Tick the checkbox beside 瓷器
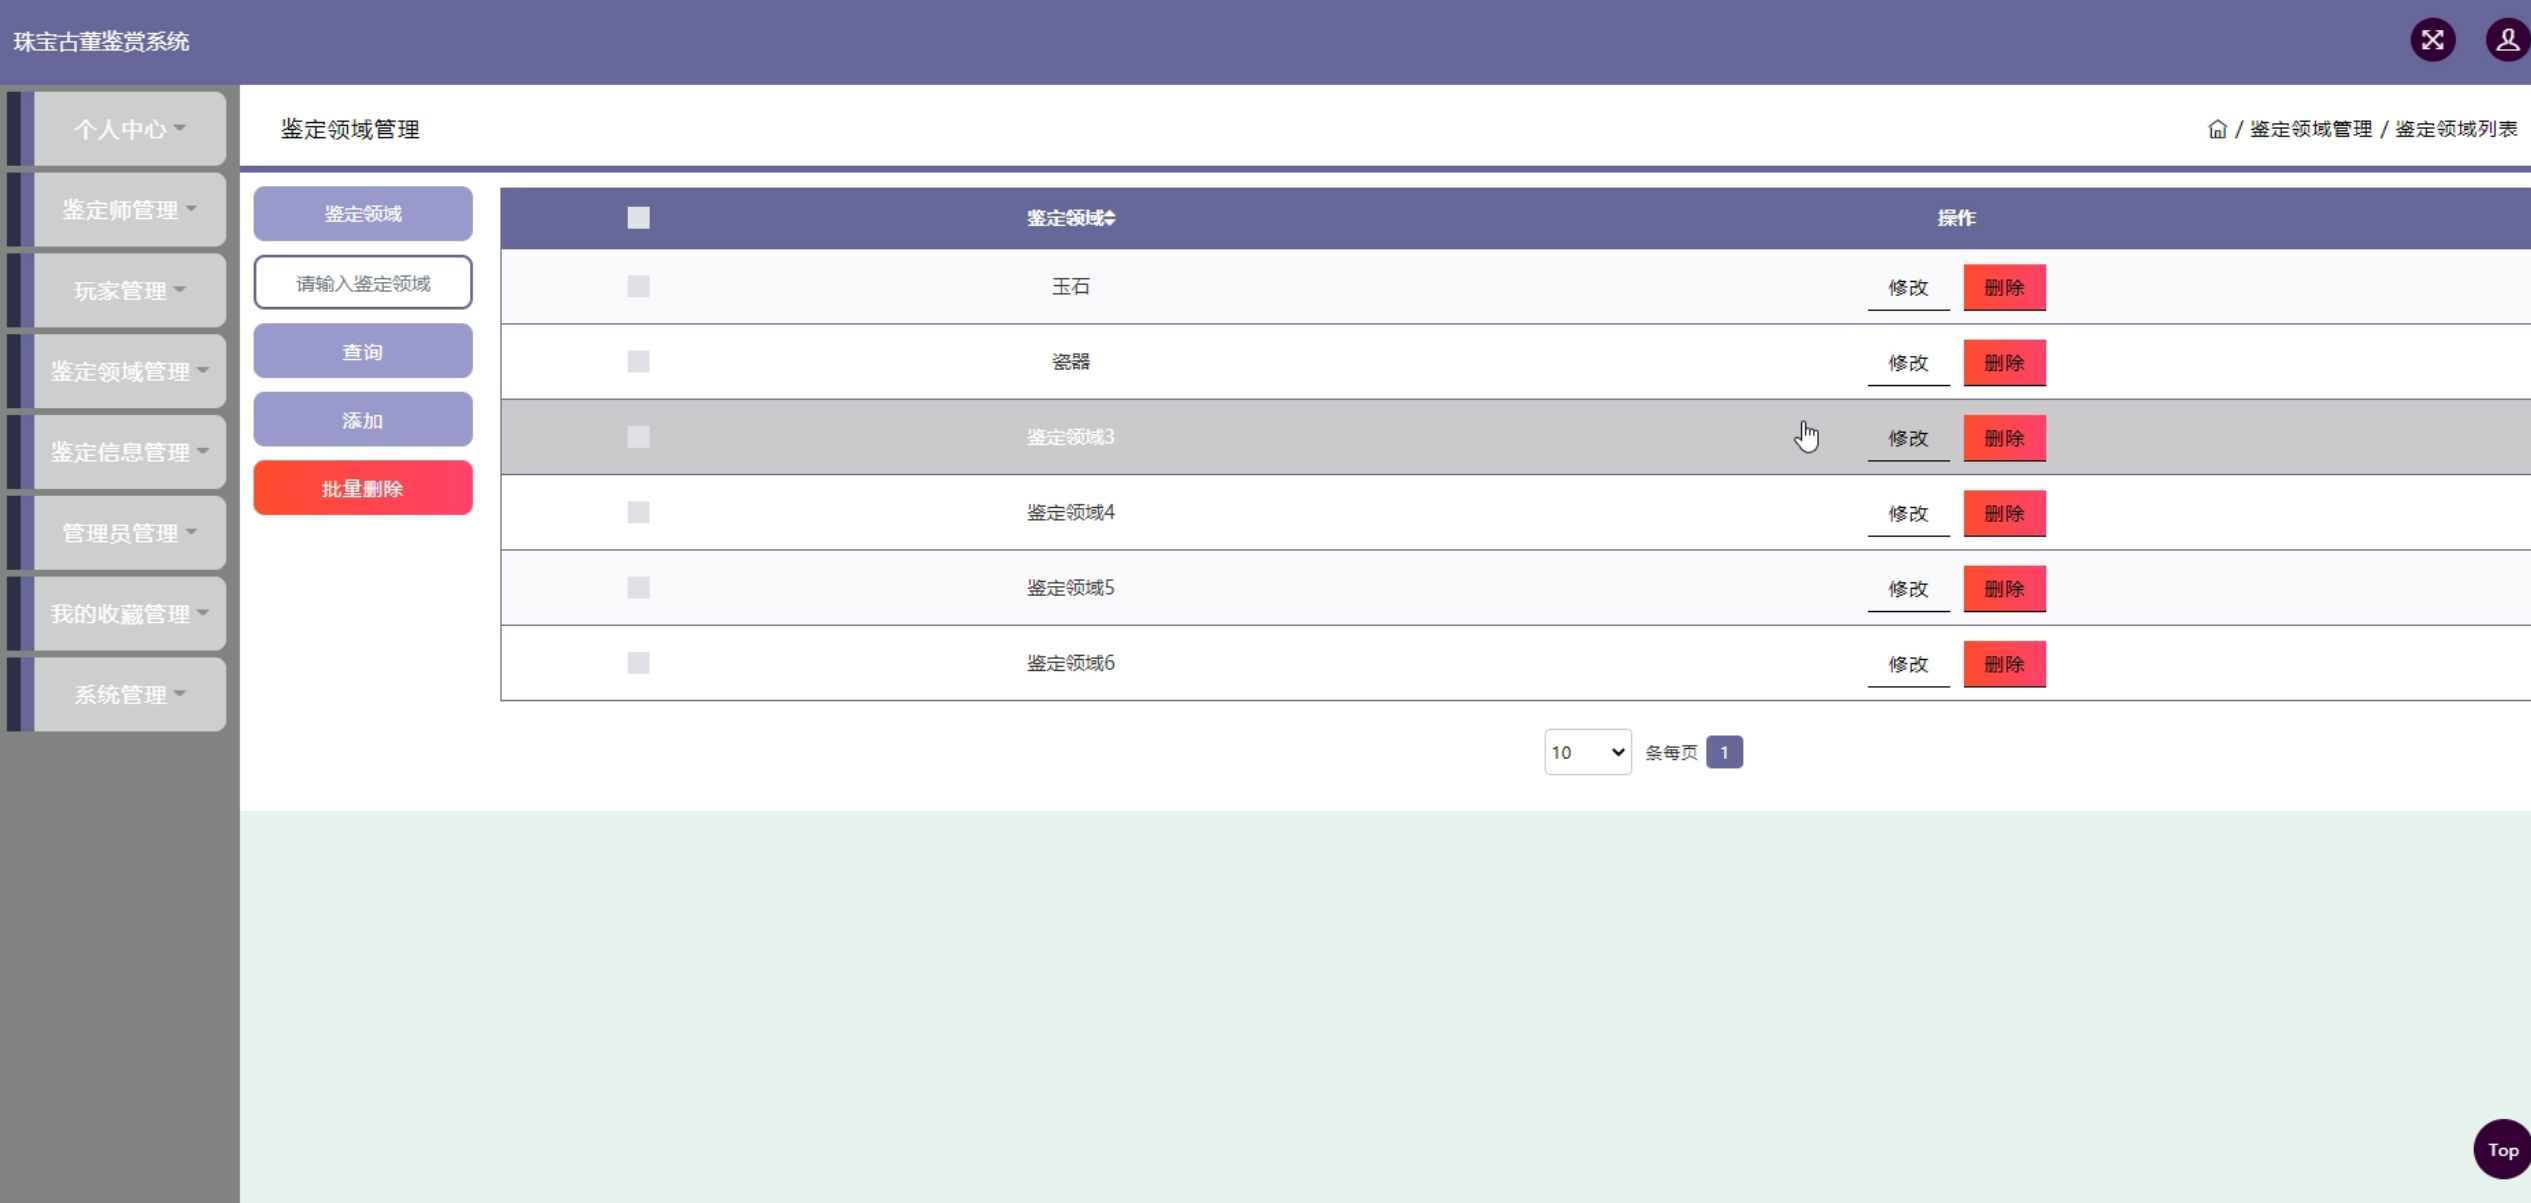This screenshot has height=1203, width=2531. 638,362
